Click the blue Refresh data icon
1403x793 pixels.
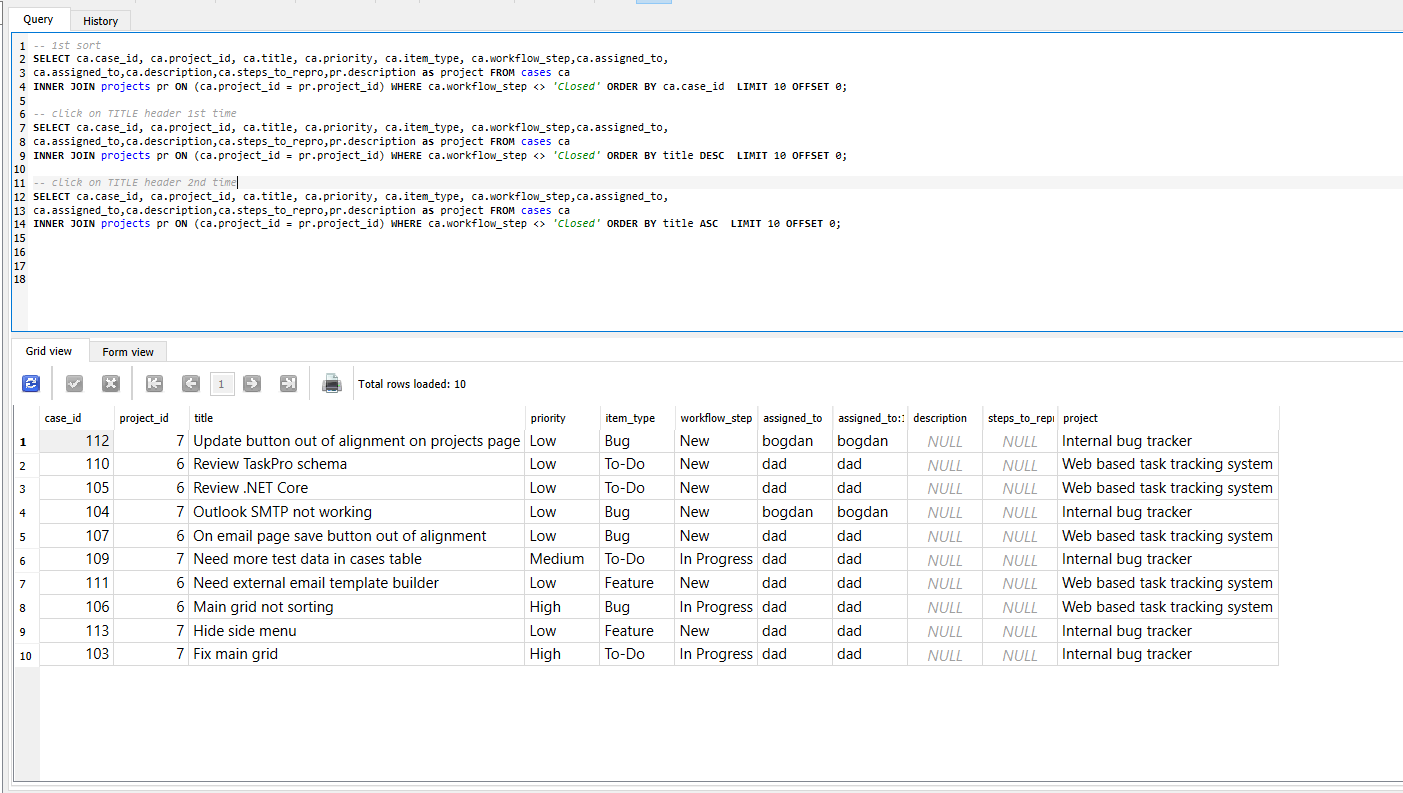tap(31, 384)
